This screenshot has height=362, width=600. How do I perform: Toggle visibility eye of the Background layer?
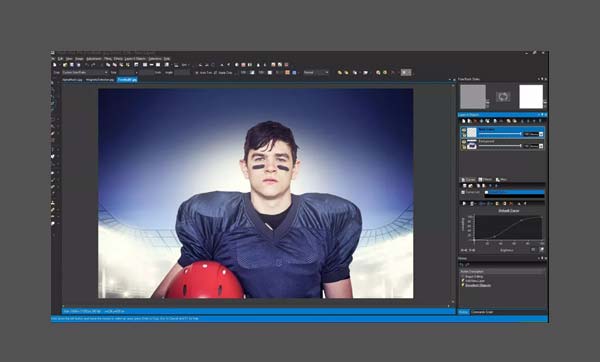(x=464, y=142)
